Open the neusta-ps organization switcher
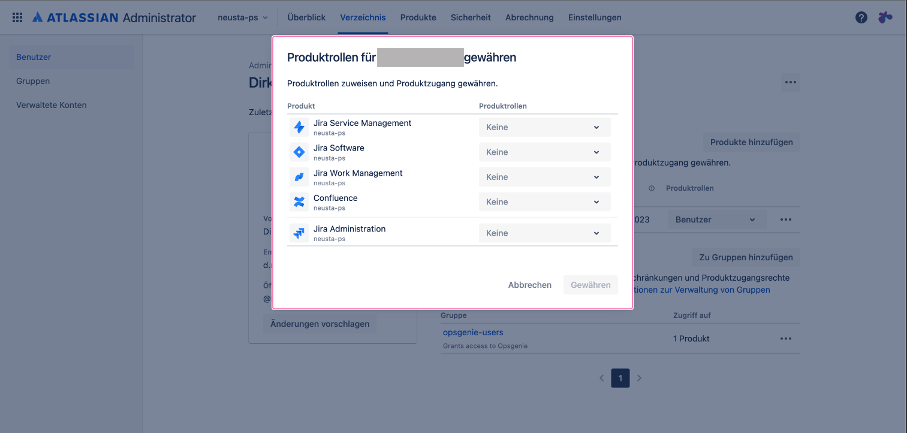 pos(243,17)
